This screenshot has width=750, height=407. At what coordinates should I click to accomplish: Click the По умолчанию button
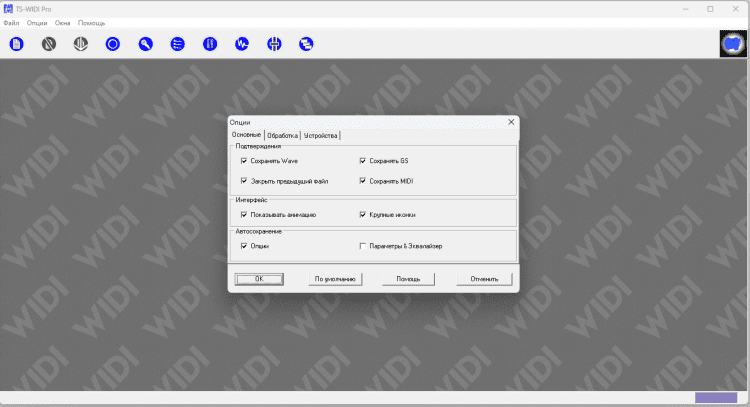pyautogui.click(x=335, y=279)
